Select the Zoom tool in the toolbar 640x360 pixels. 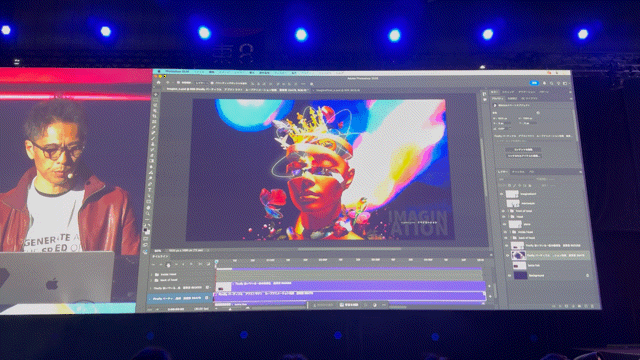147,213
